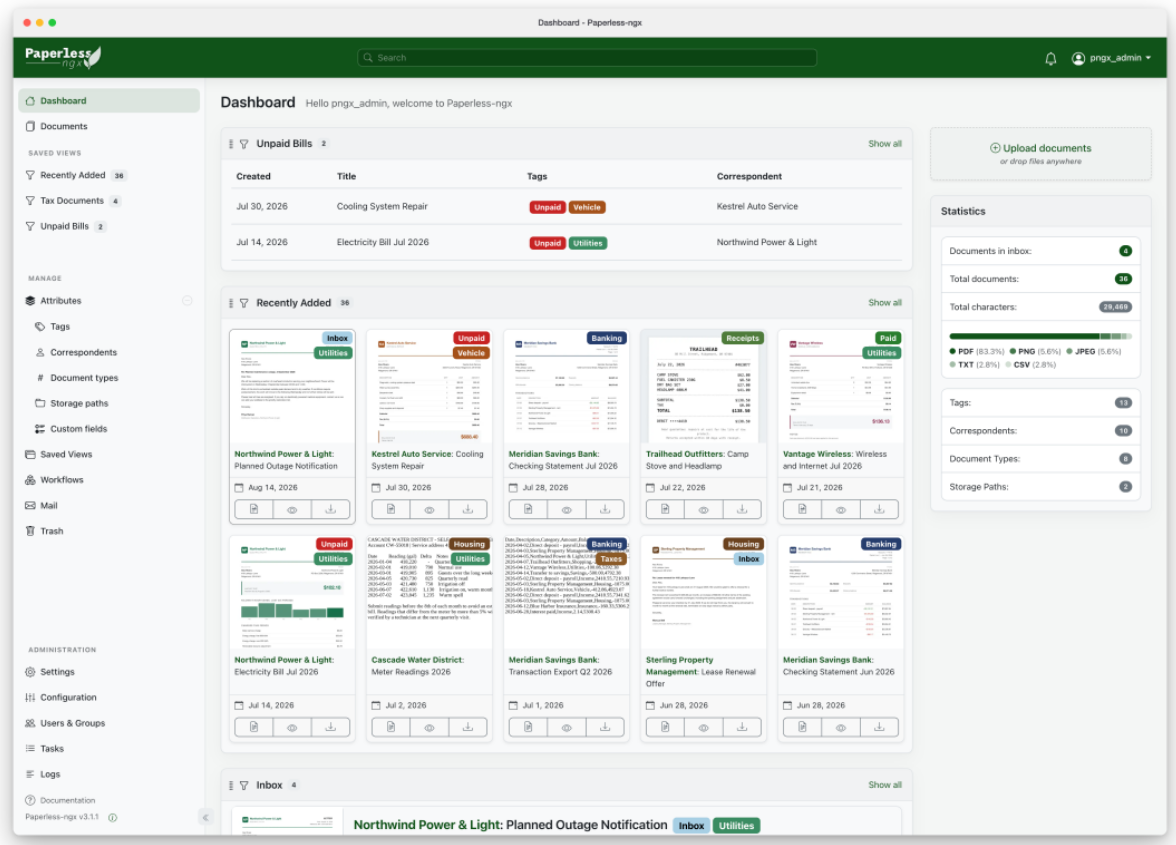Open Users & Groups
Screen dimensions: 1176x845
point(72,723)
